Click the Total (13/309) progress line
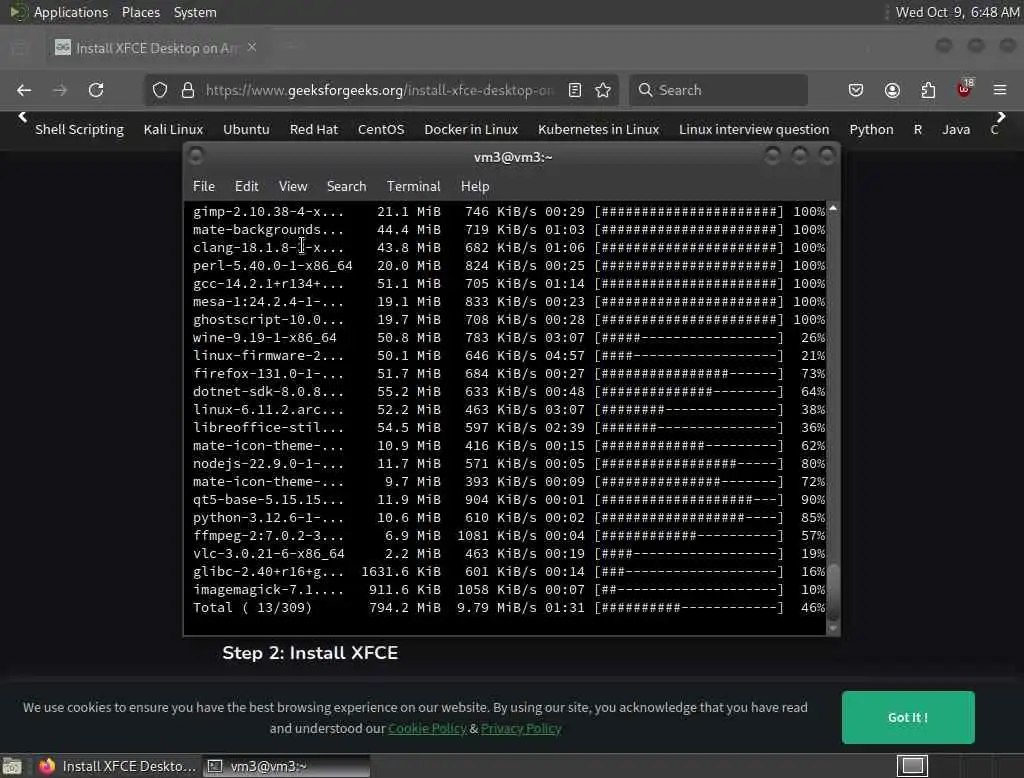Screen dimensions: 1024x778 [509, 608]
